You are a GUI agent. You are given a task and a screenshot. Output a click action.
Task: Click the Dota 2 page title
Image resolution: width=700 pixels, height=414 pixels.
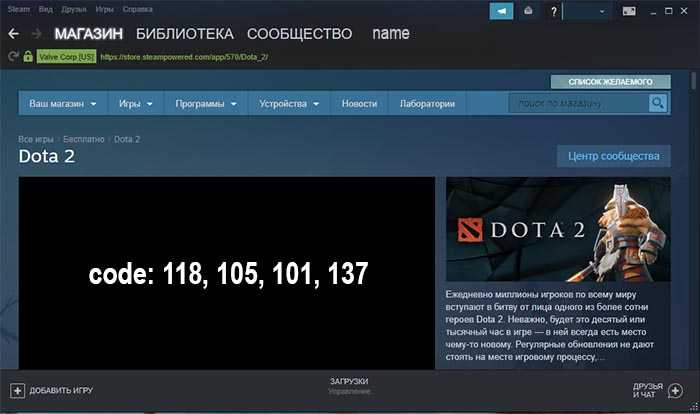pos(46,156)
